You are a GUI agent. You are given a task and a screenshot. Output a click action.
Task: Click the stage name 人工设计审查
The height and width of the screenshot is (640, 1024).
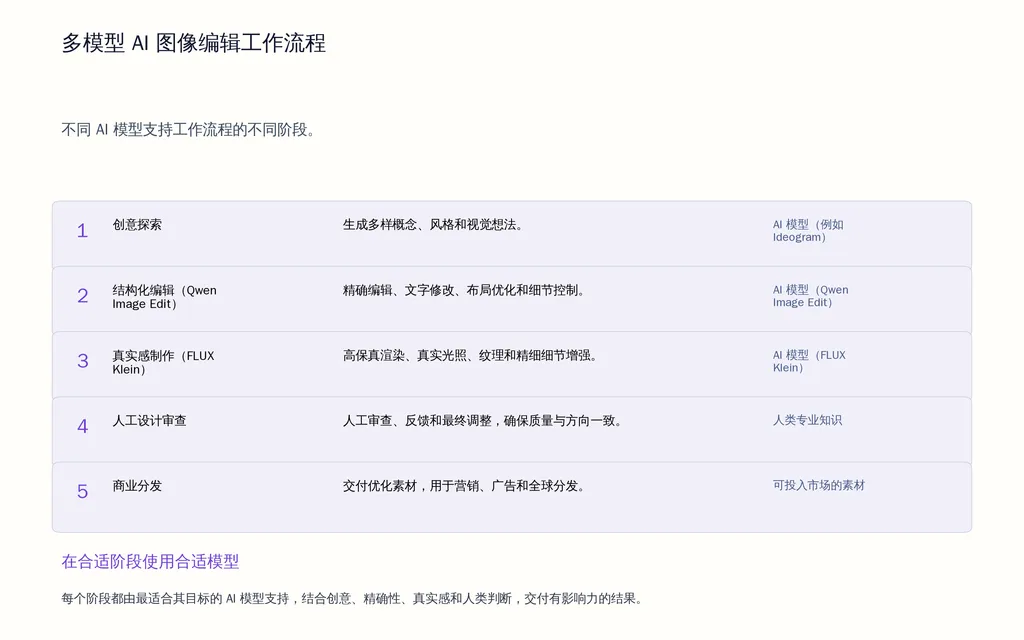(150, 421)
